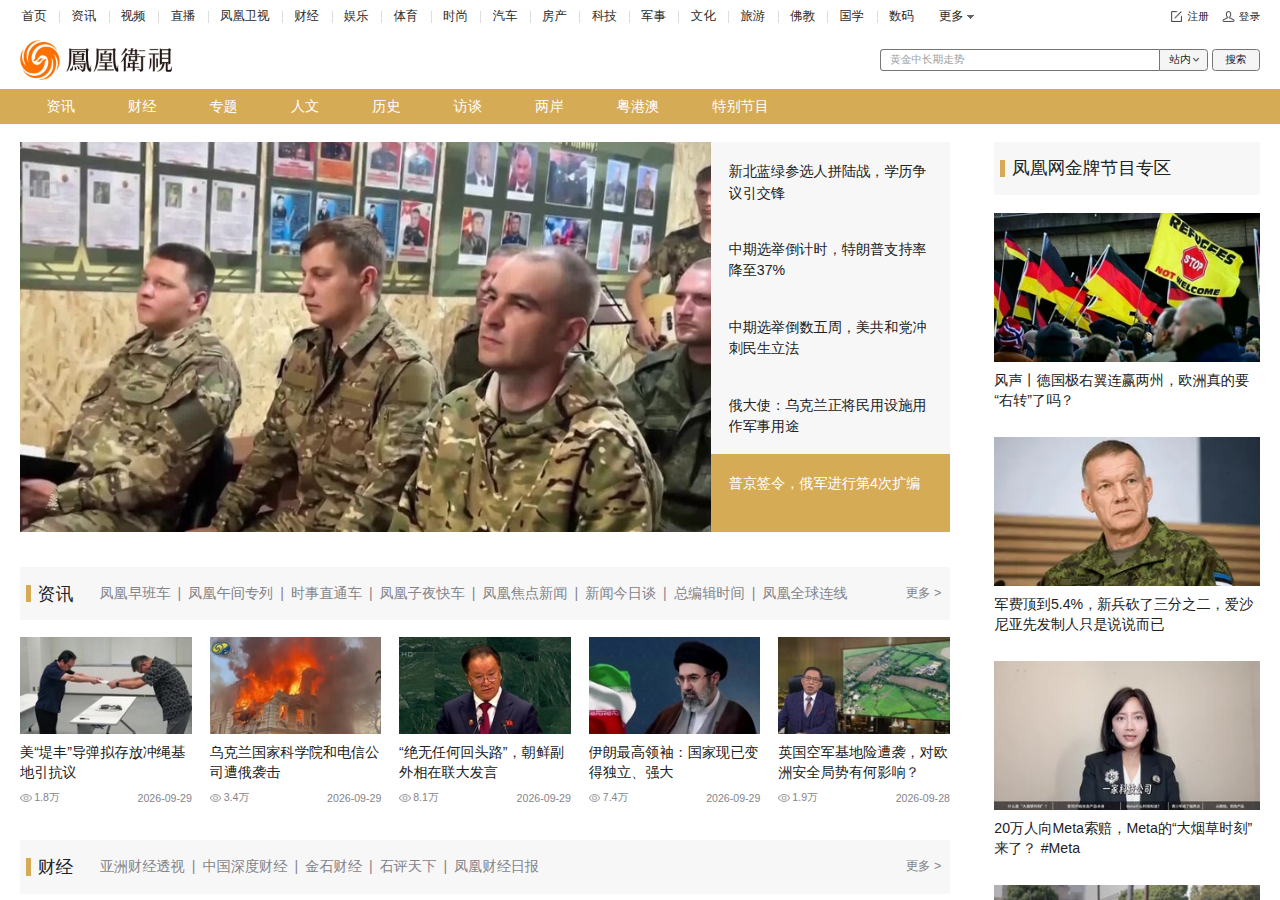Open article 伊朗最高领袖：国家现已变得独立
The width and height of the screenshot is (1280, 900).
[x=674, y=762]
